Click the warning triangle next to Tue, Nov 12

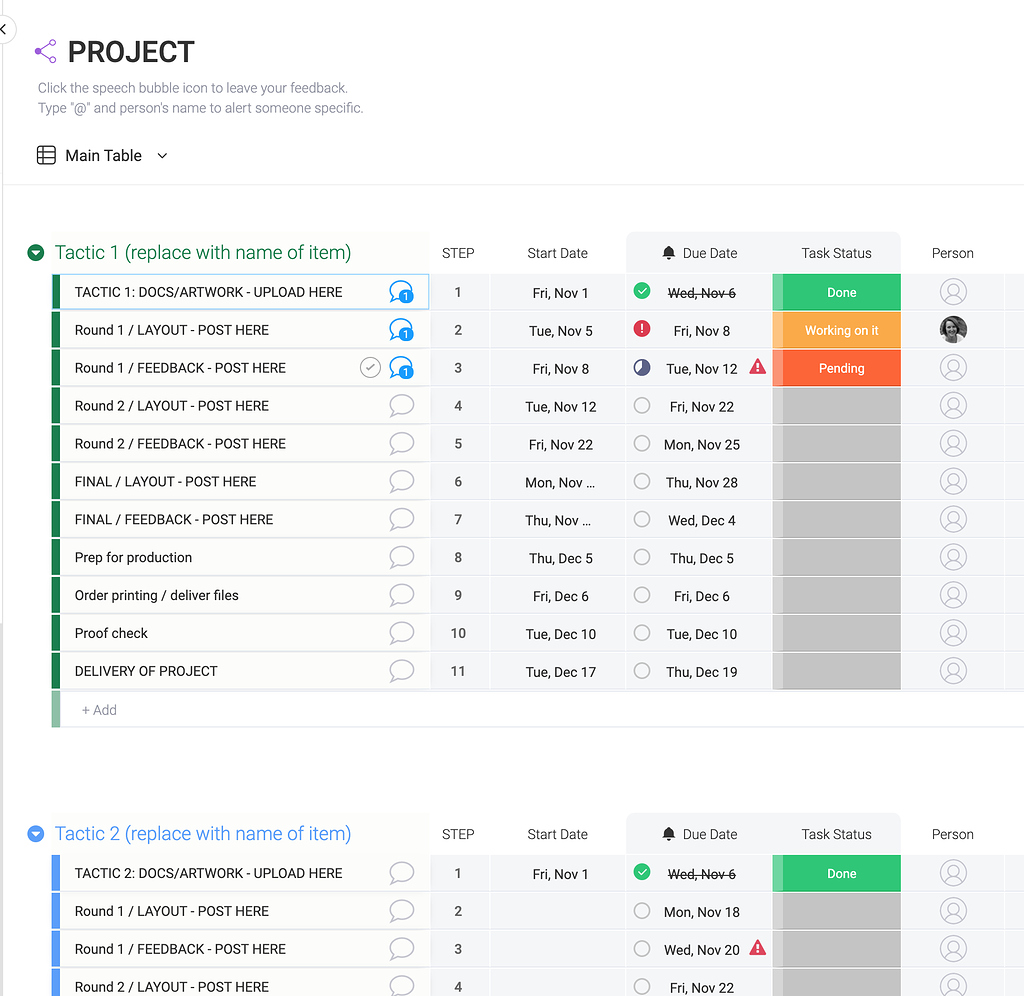coord(758,367)
